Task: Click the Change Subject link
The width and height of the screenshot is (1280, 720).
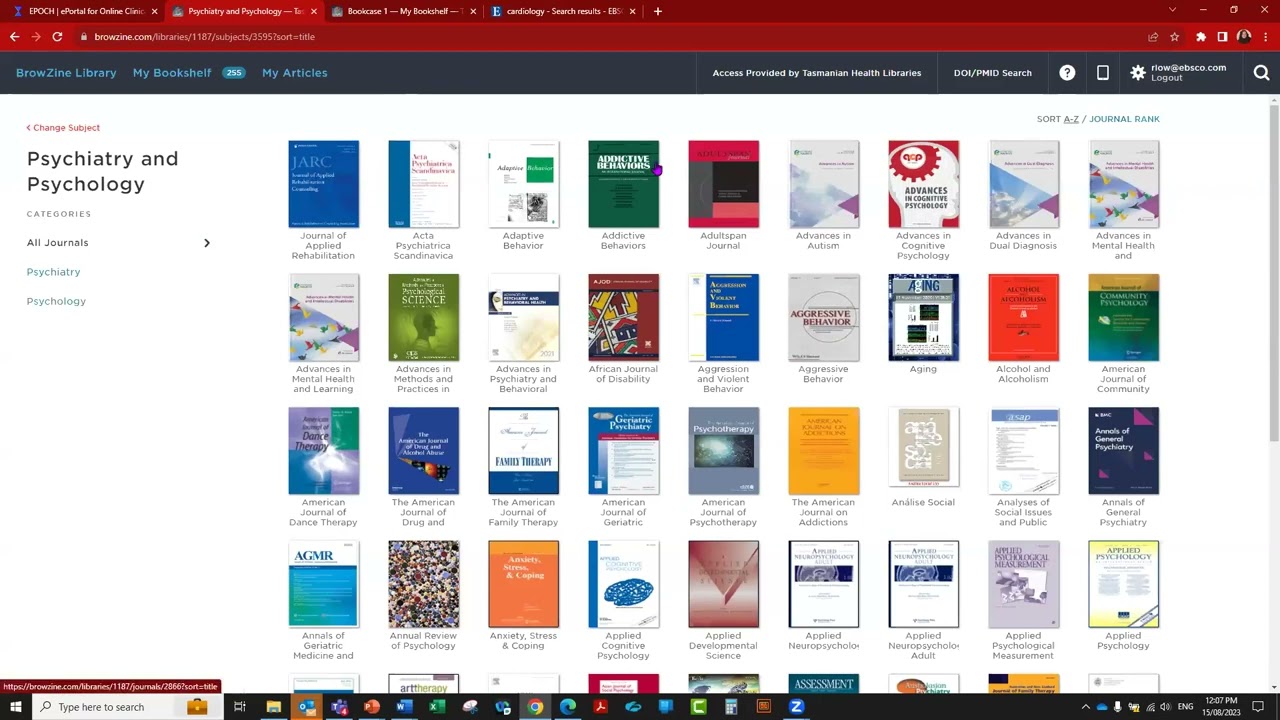Action: pyautogui.click(x=63, y=128)
